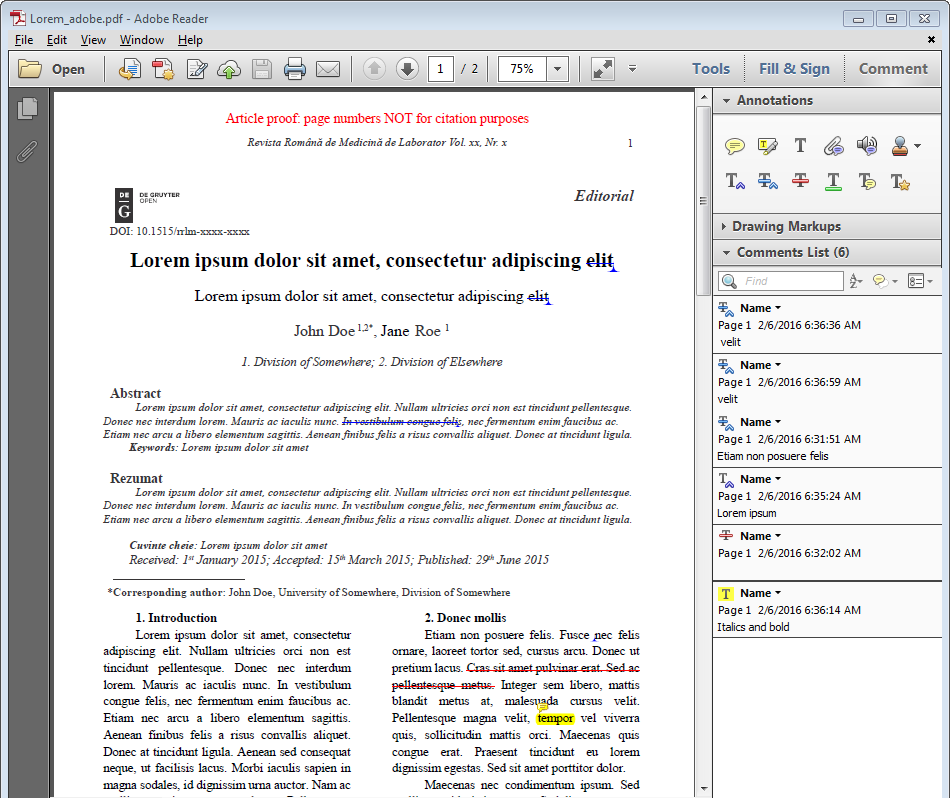
Task: Open the comments options menu dropdown
Action: point(920,281)
